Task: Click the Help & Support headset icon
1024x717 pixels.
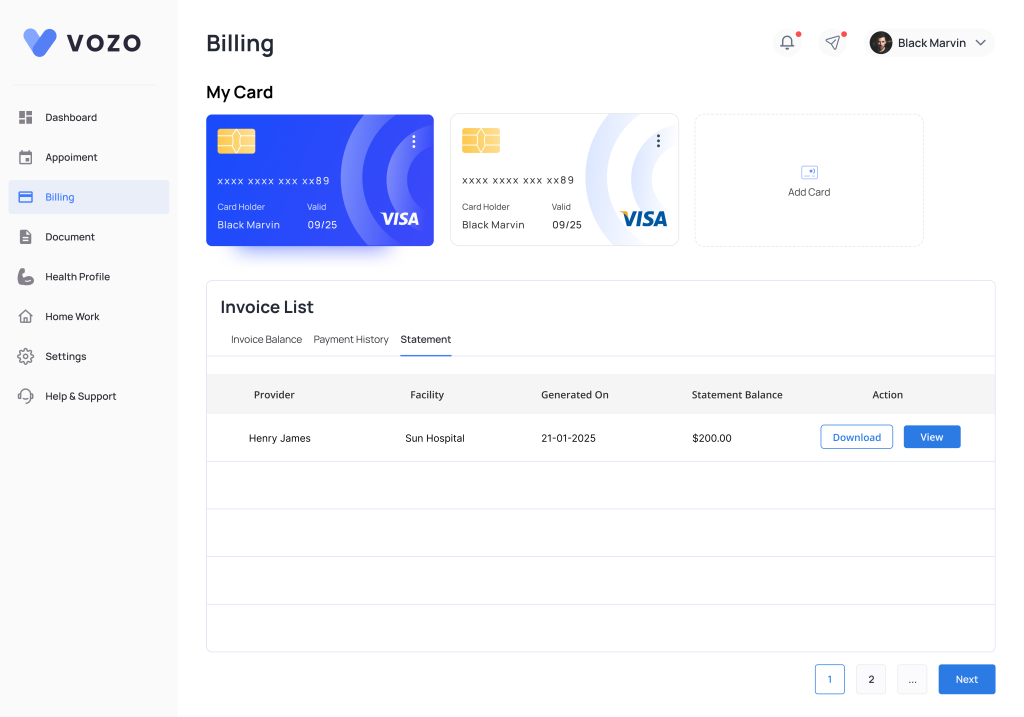Action: coord(26,396)
